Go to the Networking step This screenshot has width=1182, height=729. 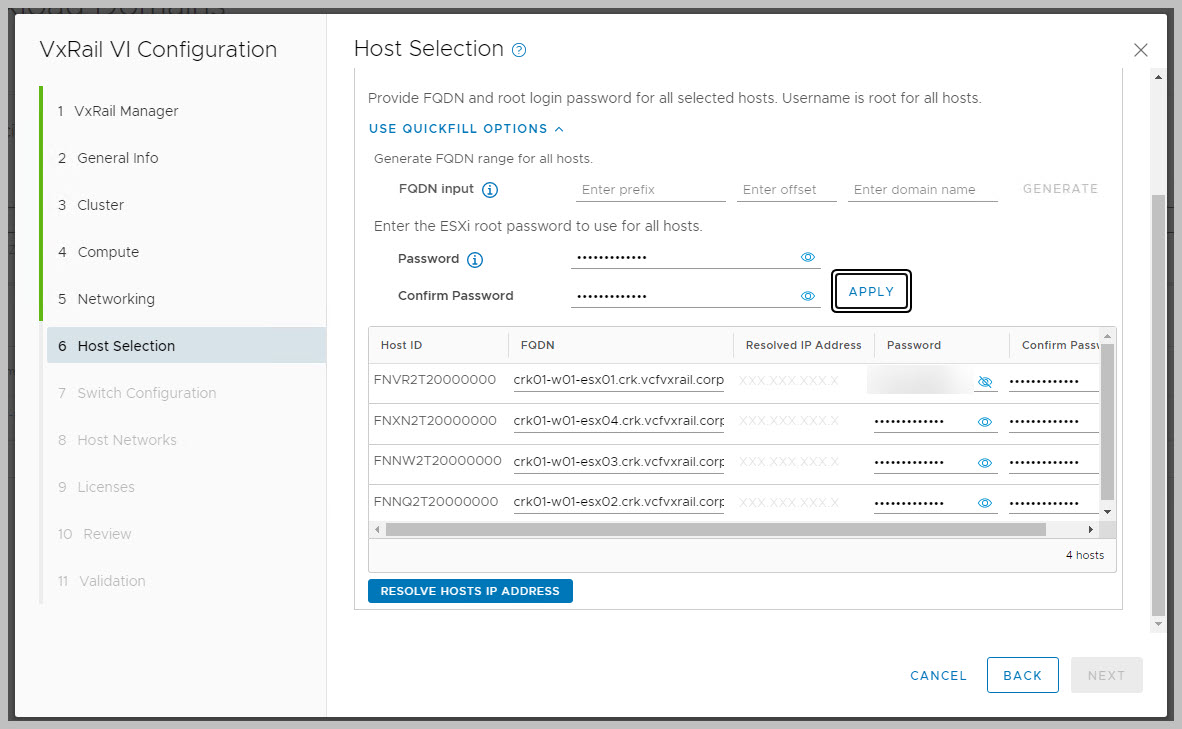click(x=116, y=299)
